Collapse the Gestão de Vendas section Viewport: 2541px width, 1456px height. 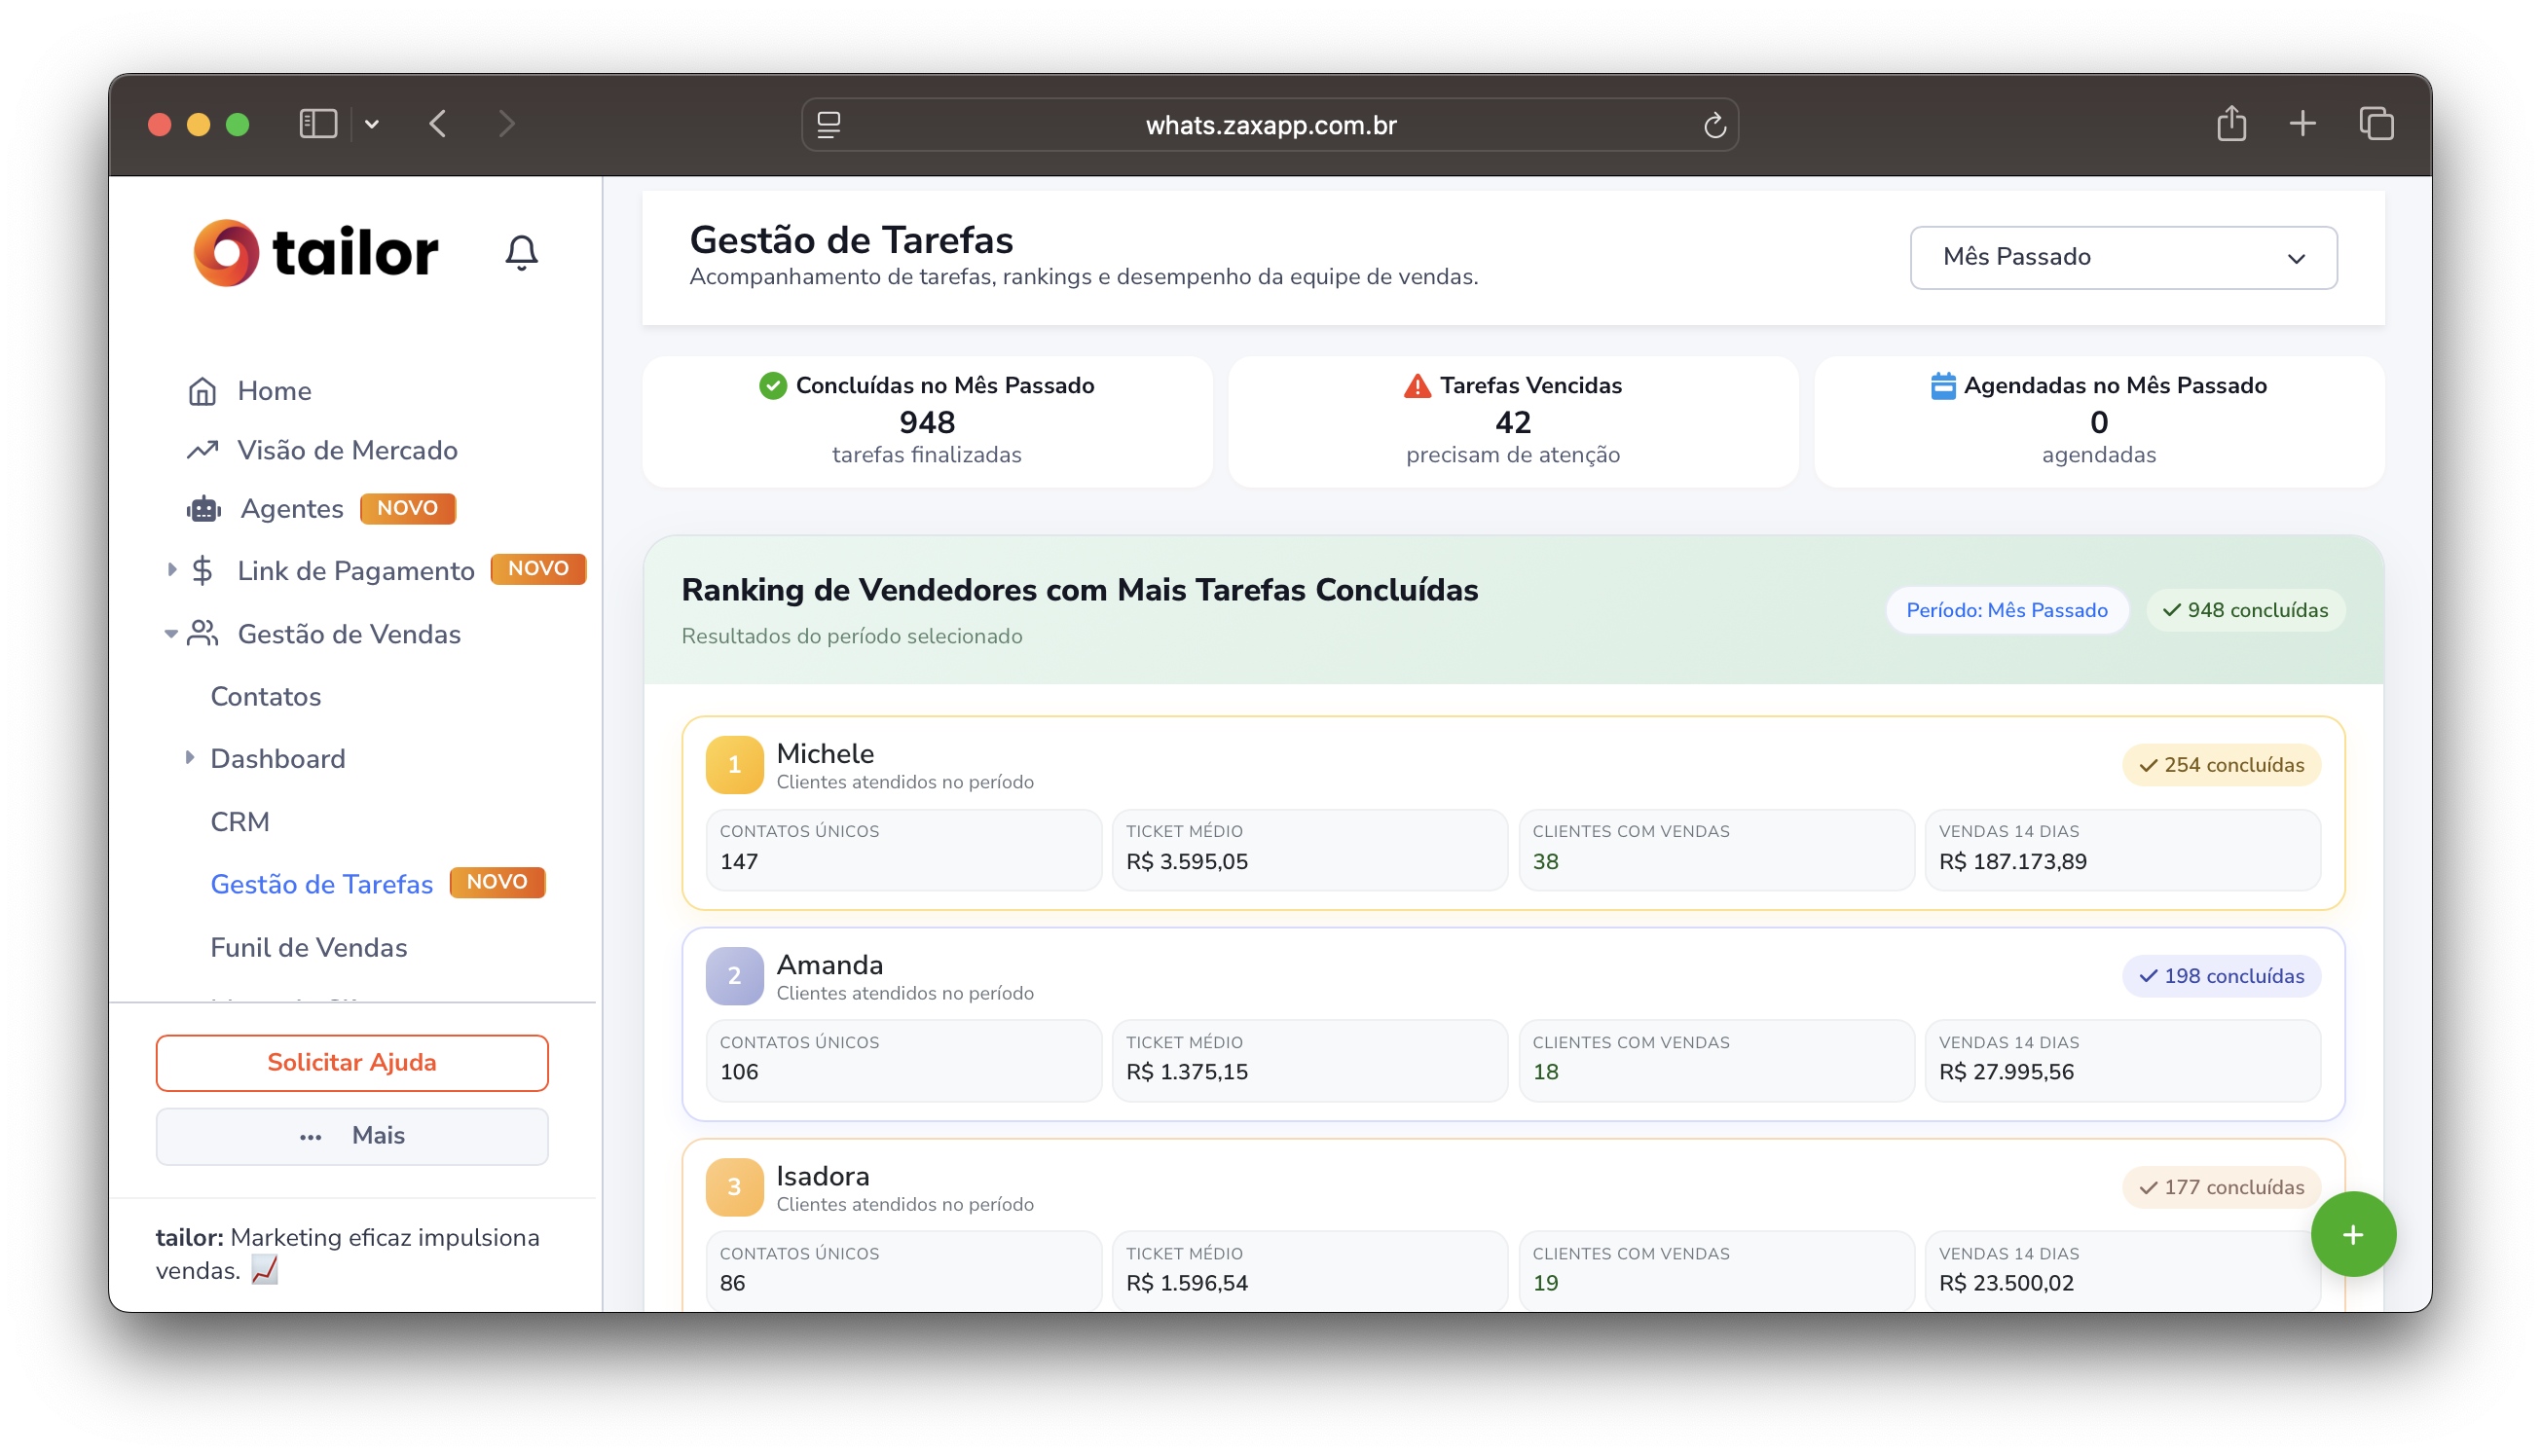tap(170, 633)
